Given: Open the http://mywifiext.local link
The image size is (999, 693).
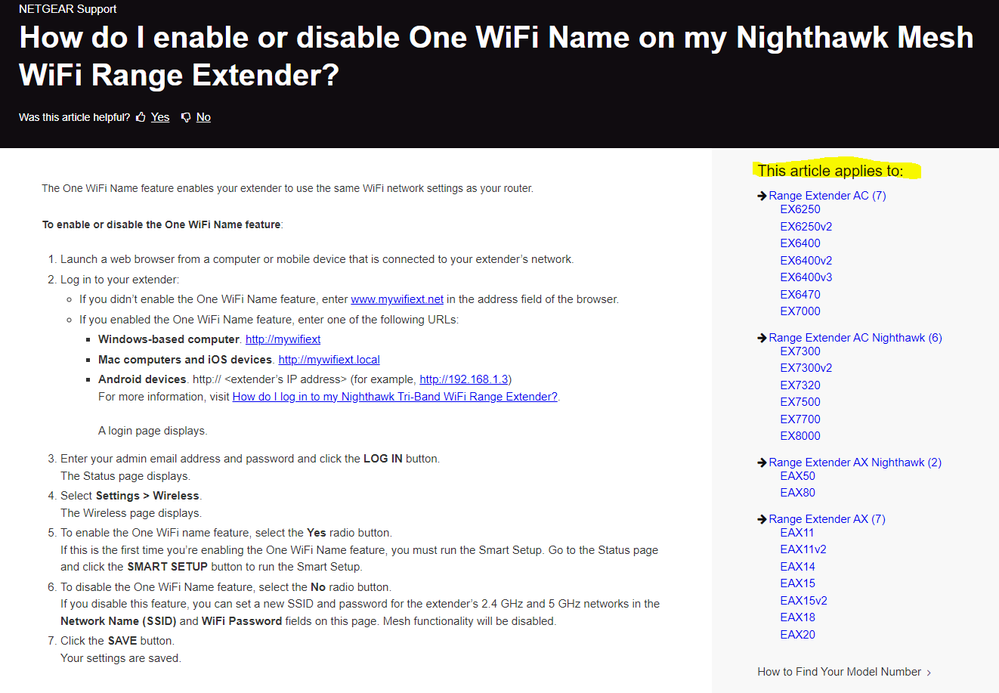Looking at the screenshot, I should [329, 360].
